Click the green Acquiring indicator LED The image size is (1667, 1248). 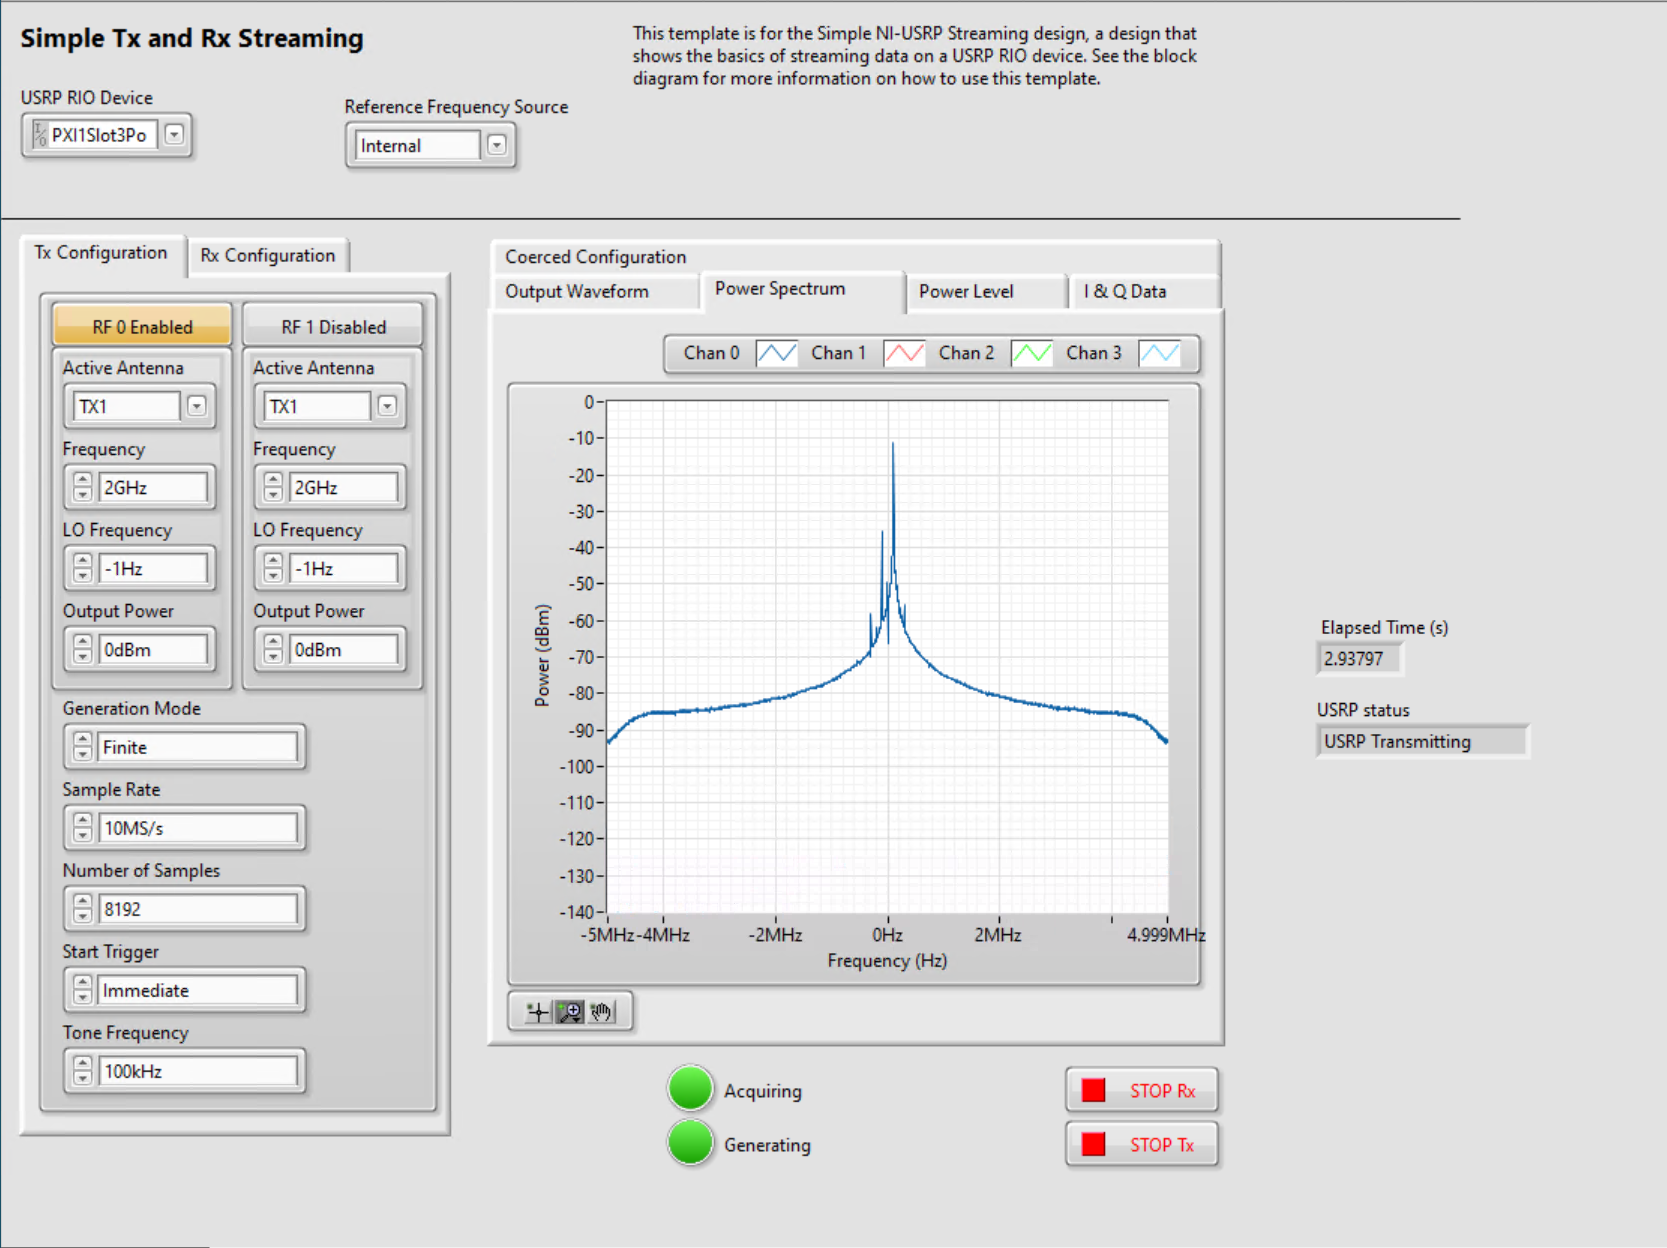tap(690, 1089)
